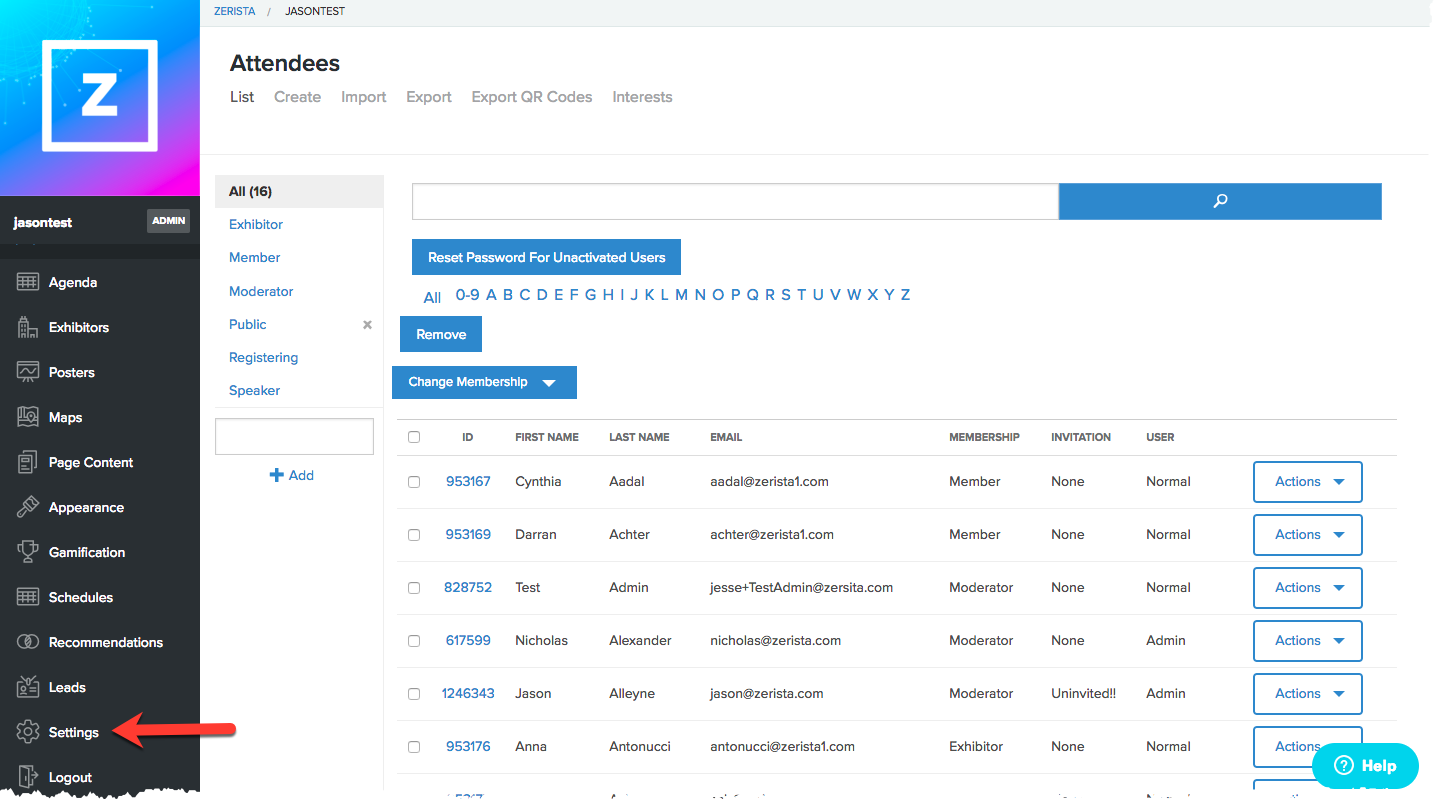1440x799 pixels.
Task: Open attendee ID 828752
Action: coord(468,588)
